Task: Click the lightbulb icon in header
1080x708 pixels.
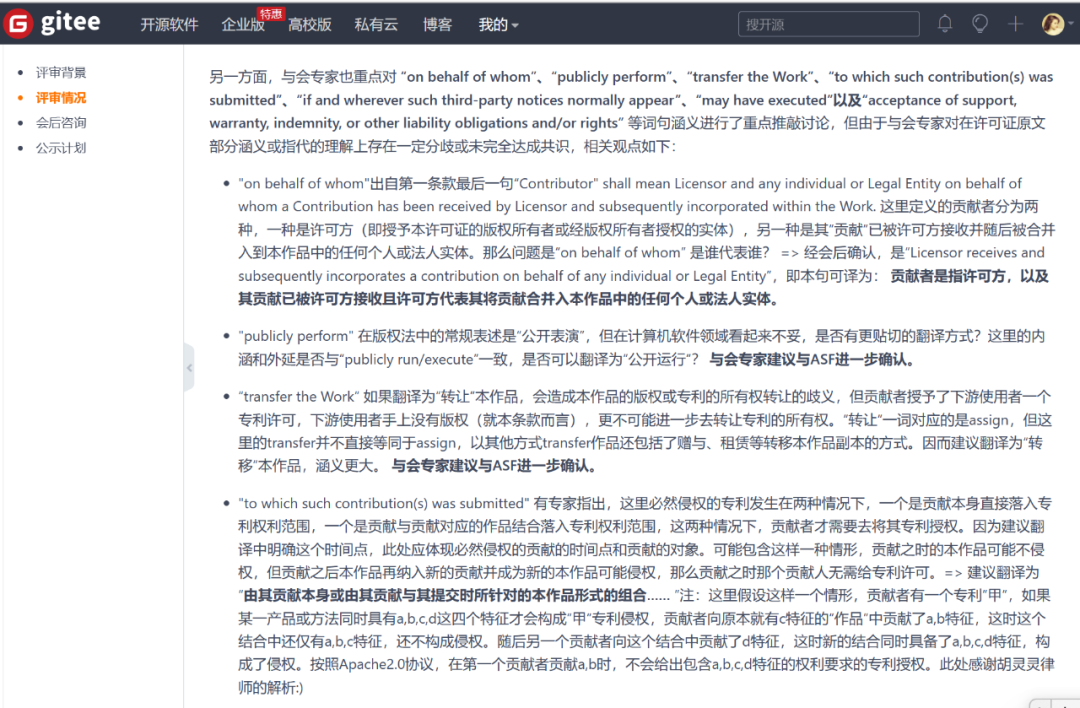Action: (980, 24)
